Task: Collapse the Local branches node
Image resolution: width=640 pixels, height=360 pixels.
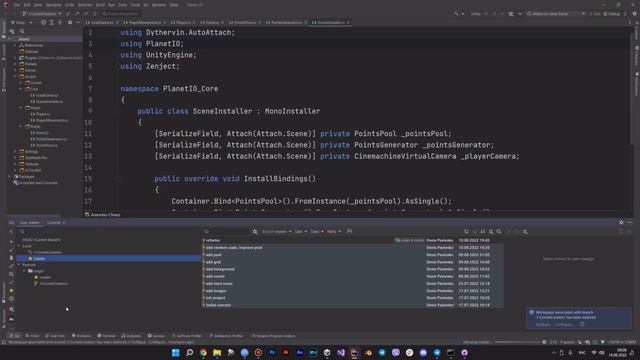Action: [19, 246]
